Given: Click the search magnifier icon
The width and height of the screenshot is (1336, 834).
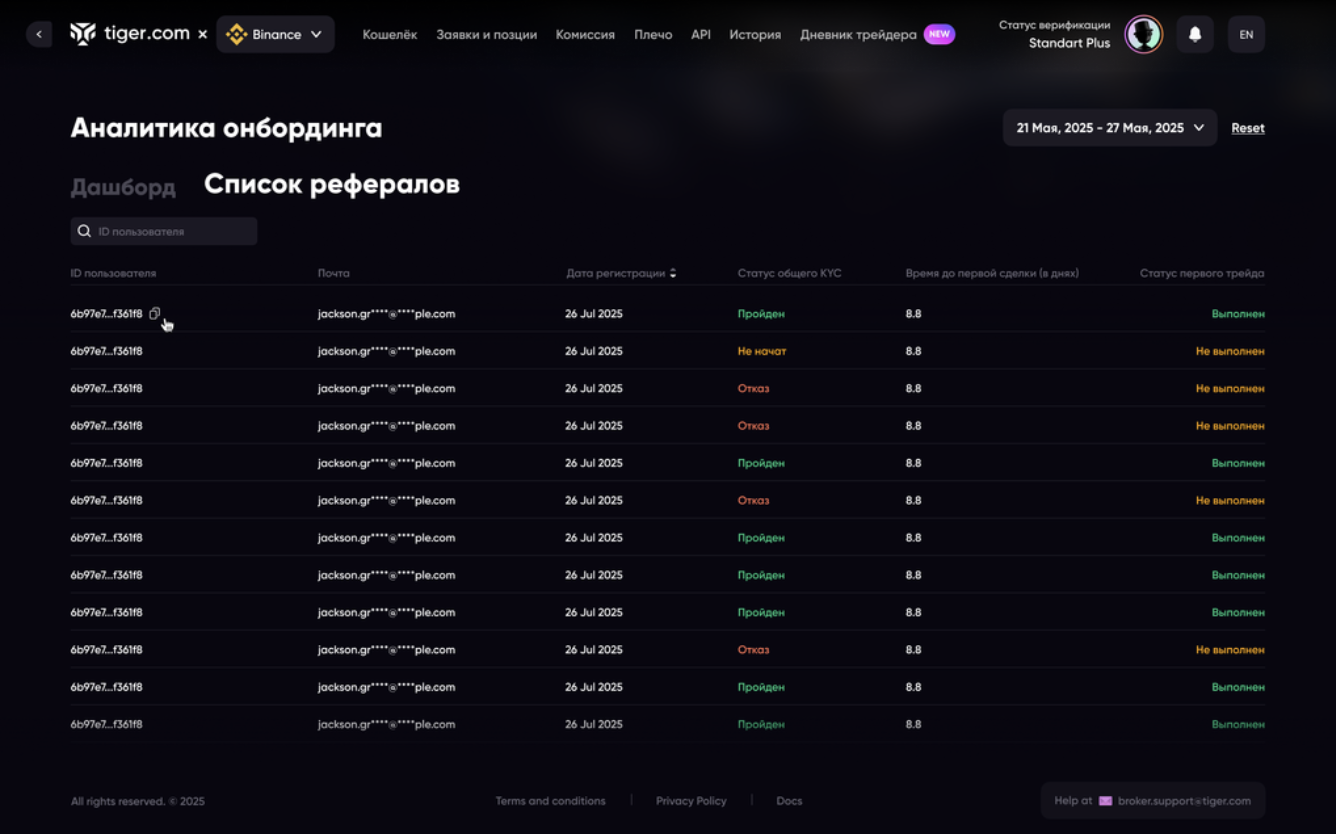Looking at the screenshot, I should pos(85,231).
